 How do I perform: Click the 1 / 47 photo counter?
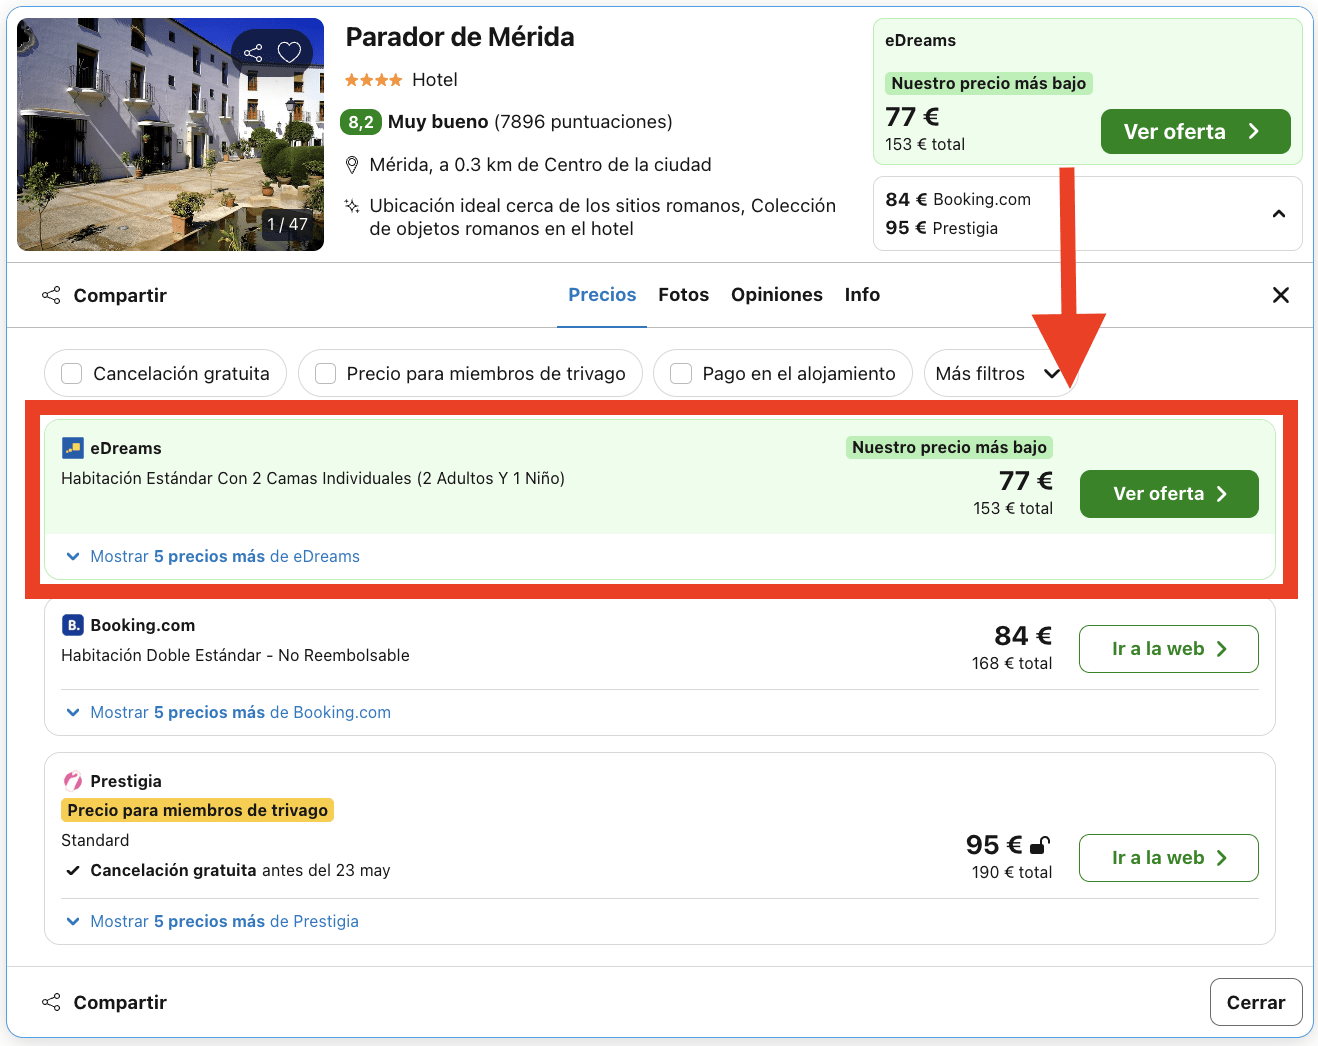(x=287, y=224)
